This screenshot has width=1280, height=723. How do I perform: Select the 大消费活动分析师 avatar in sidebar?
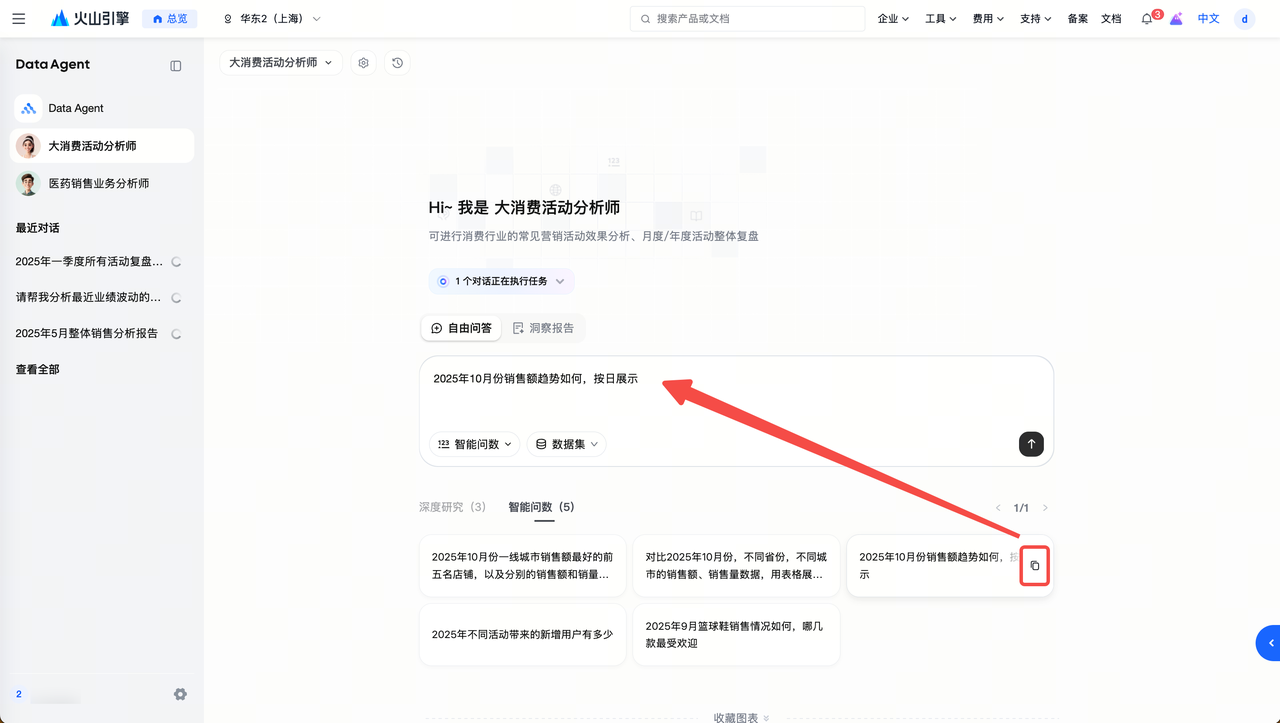(28, 146)
